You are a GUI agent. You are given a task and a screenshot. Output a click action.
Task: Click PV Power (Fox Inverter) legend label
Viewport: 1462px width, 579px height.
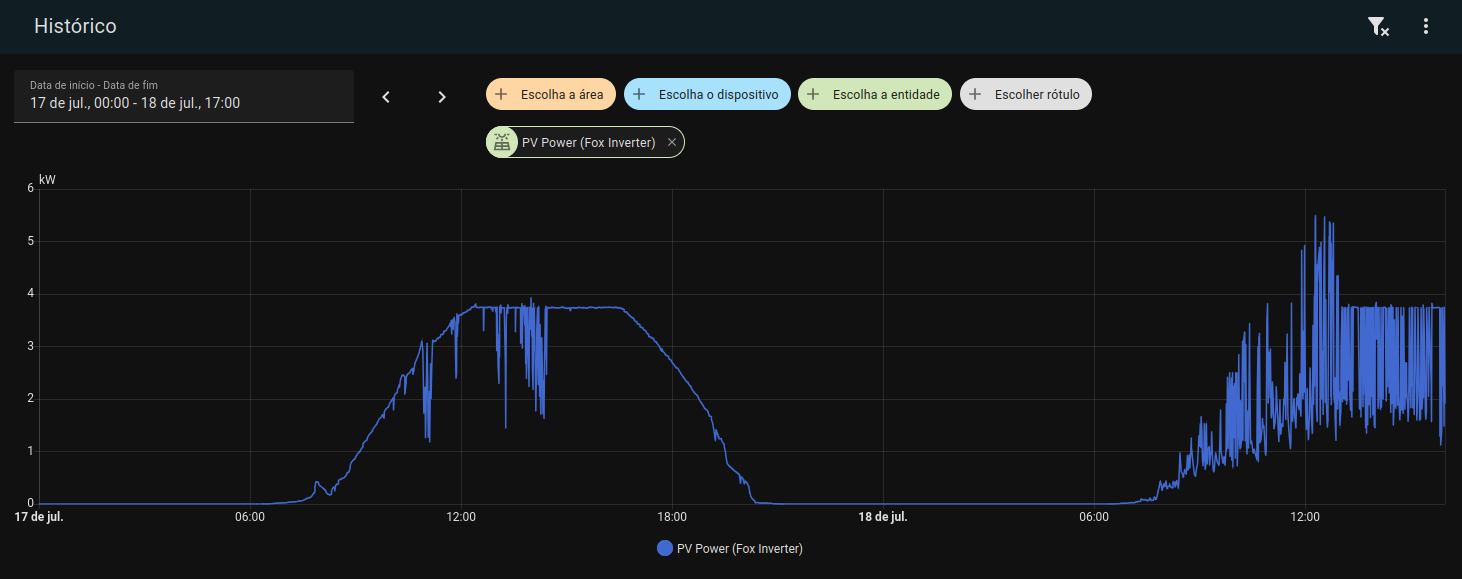[740, 548]
